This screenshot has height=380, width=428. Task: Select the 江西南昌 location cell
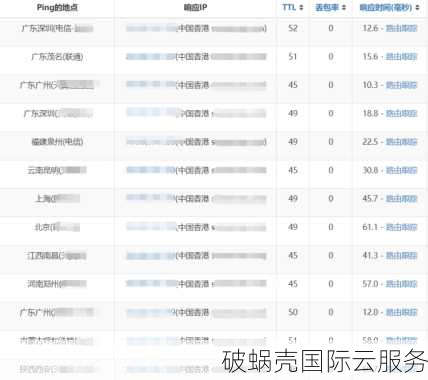pos(57,255)
